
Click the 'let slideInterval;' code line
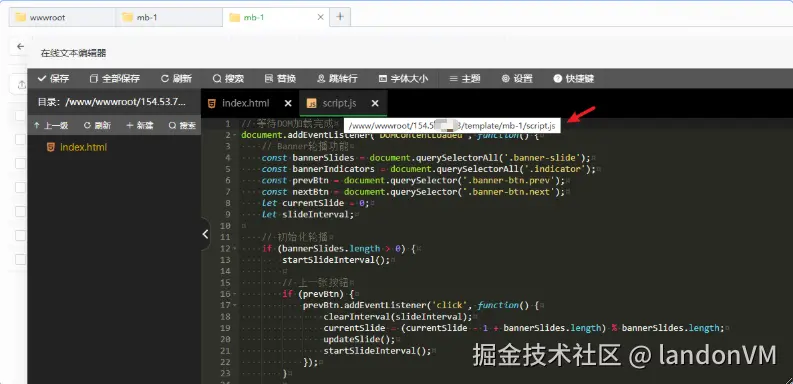point(307,215)
